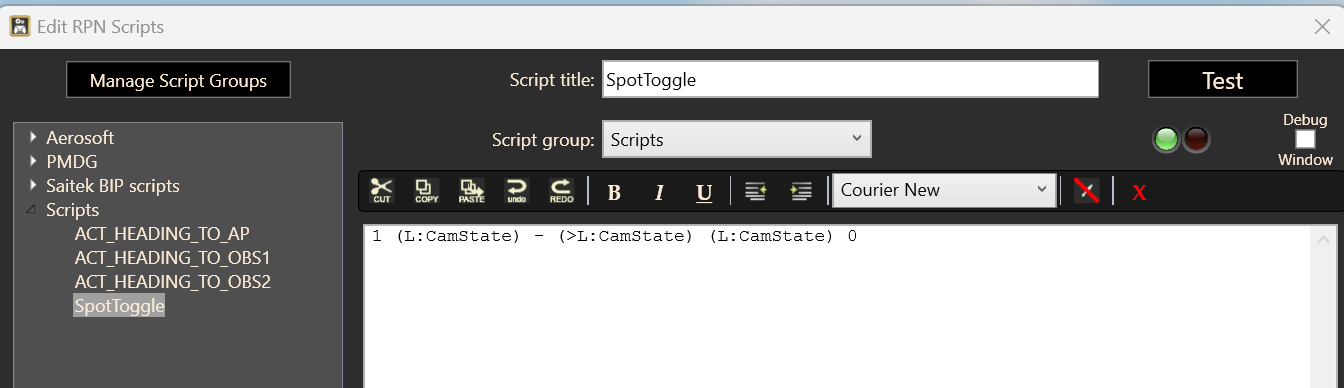Screen dimensions: 1344x388
Task: Open the Script group dropdown
Action: [x=736, y=140]
